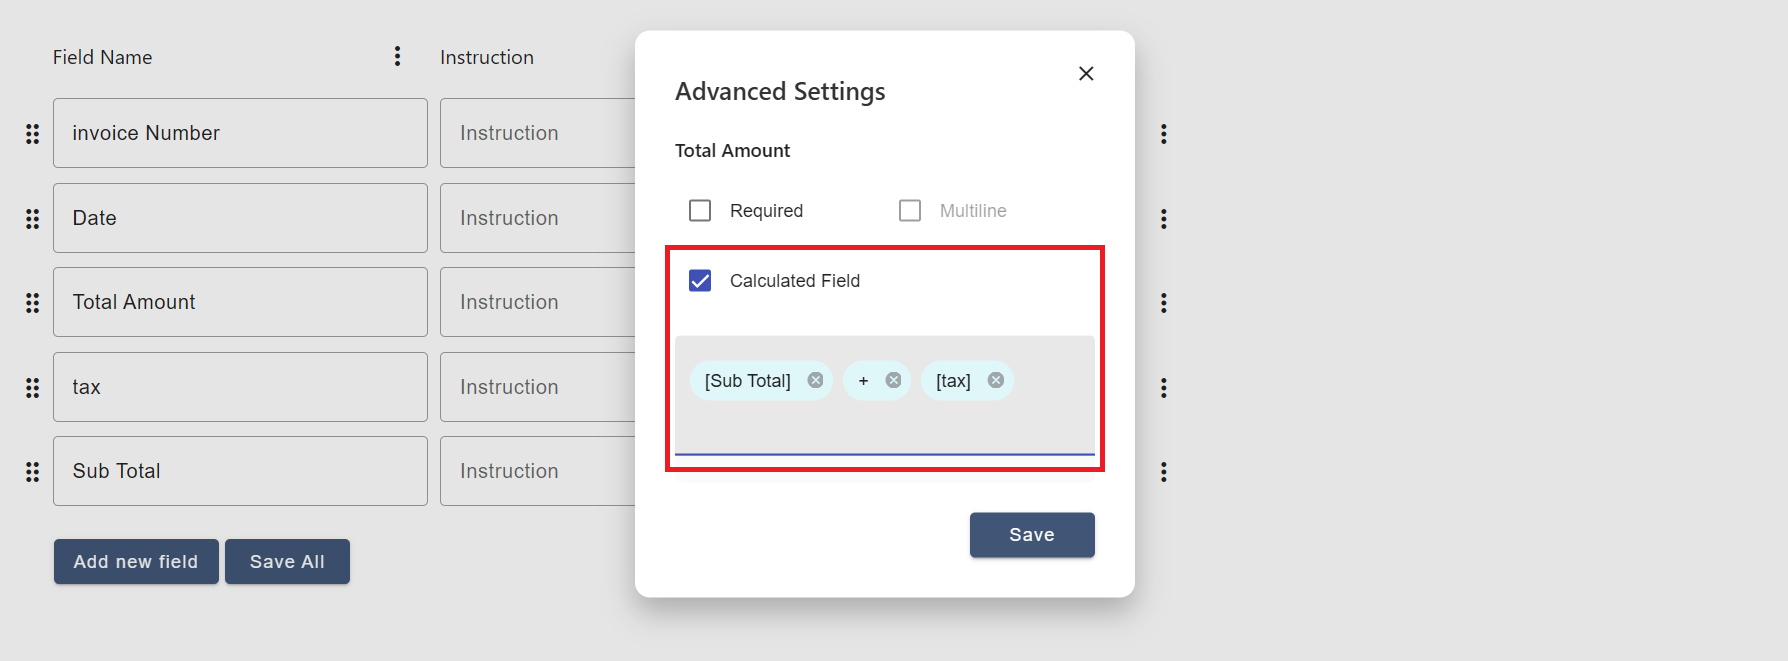Save the Advanced Settings
Screen dimensions: 1788x661
[1031, 535]
